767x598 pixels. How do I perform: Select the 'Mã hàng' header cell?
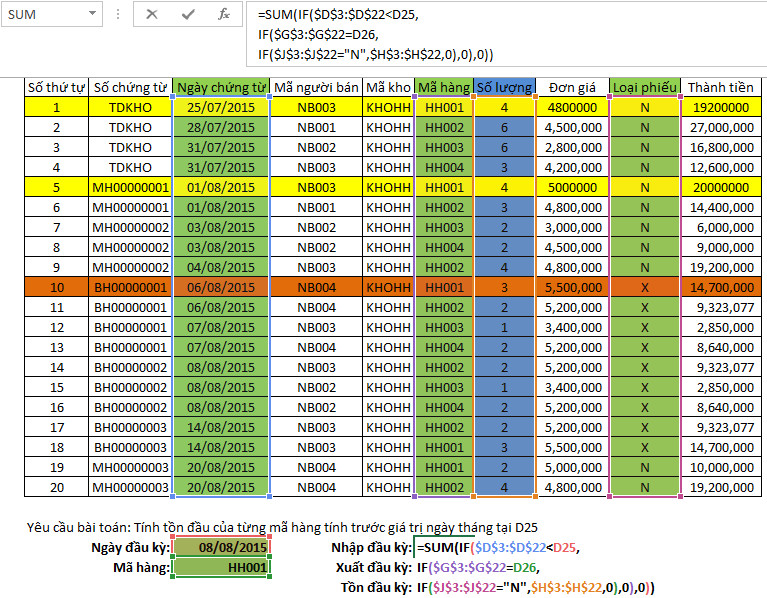click(444, 87)
